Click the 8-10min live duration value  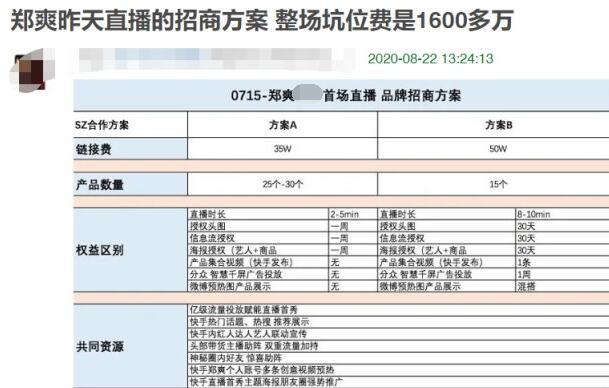(533, 214)
